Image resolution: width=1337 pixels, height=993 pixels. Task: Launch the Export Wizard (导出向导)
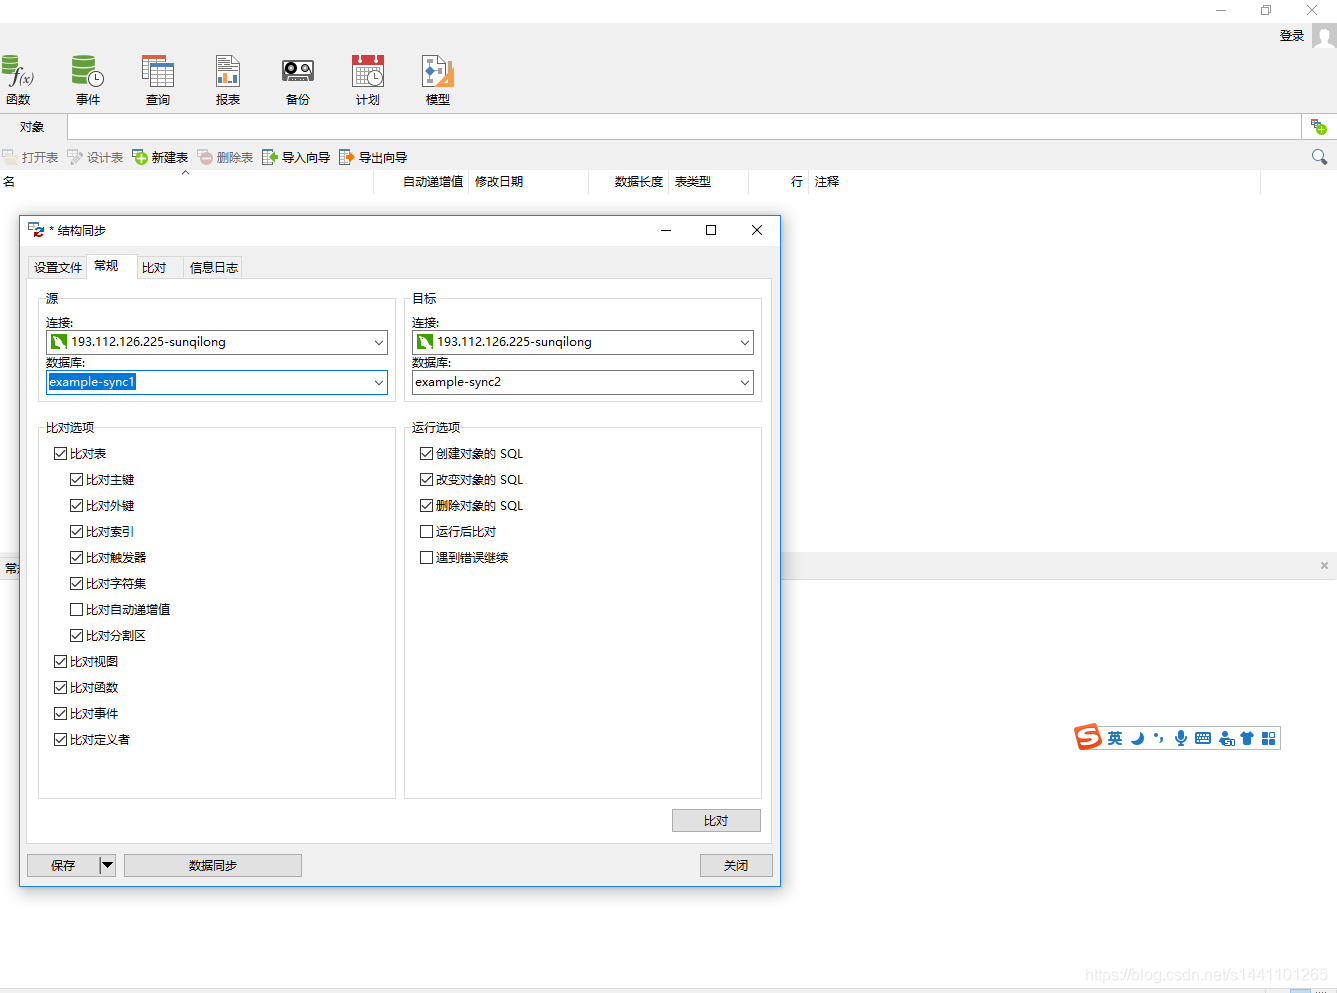(373, 157)
